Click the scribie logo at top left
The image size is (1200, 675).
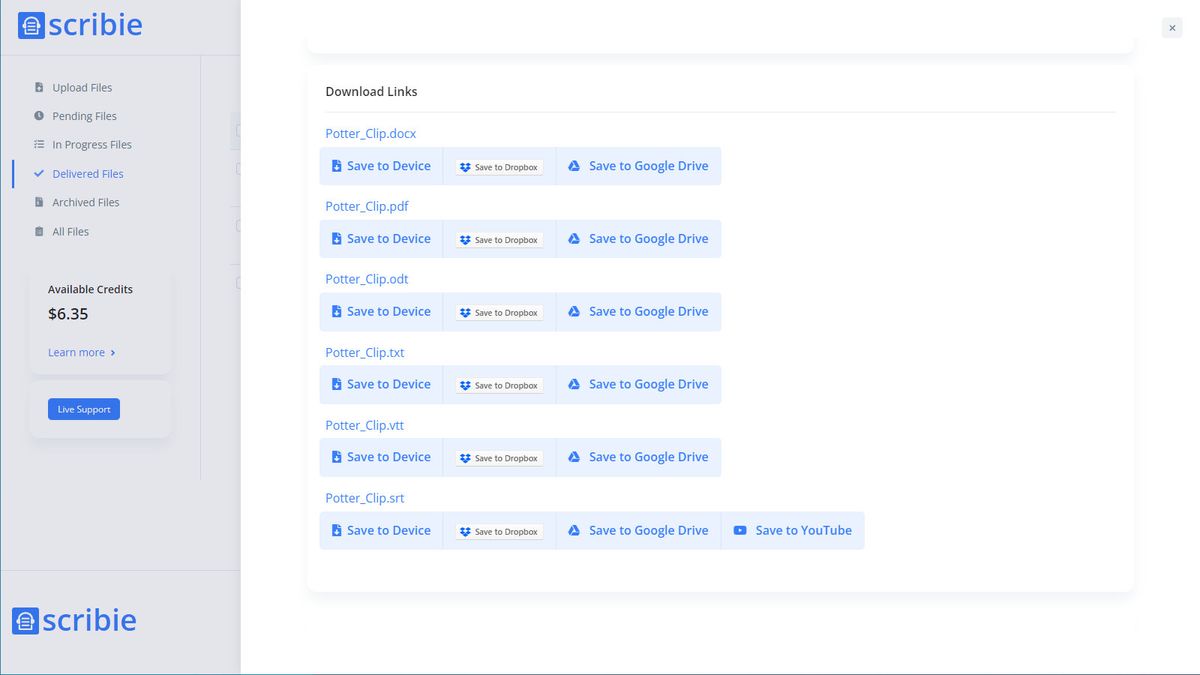point(80,25)
